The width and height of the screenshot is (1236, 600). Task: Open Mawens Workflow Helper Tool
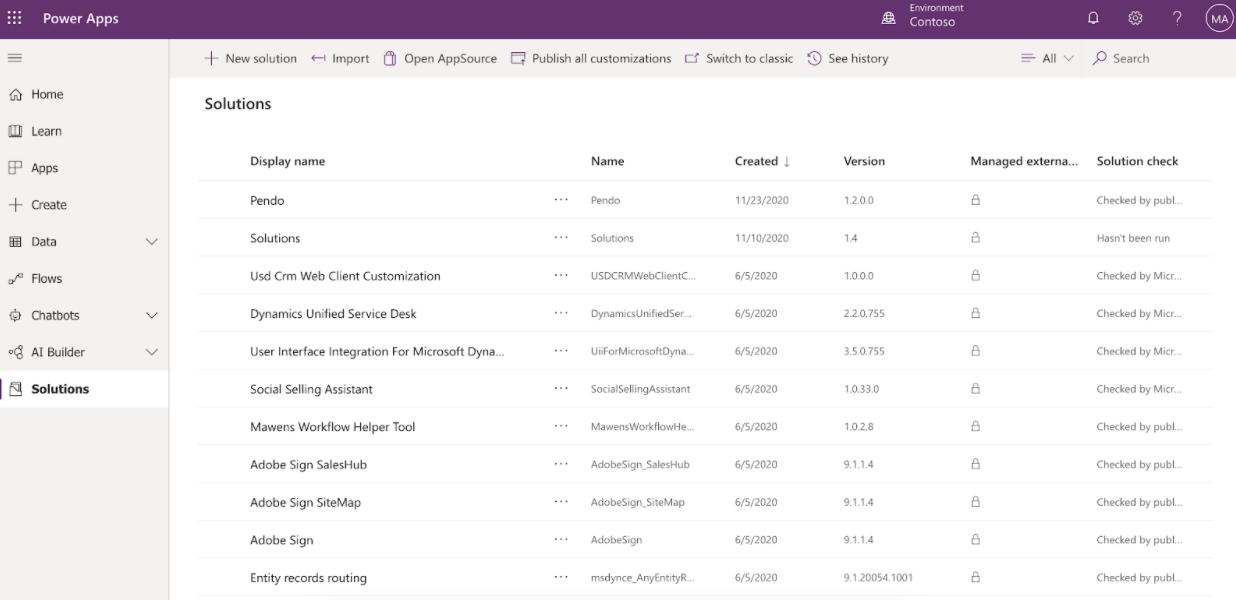coord(332,427)
